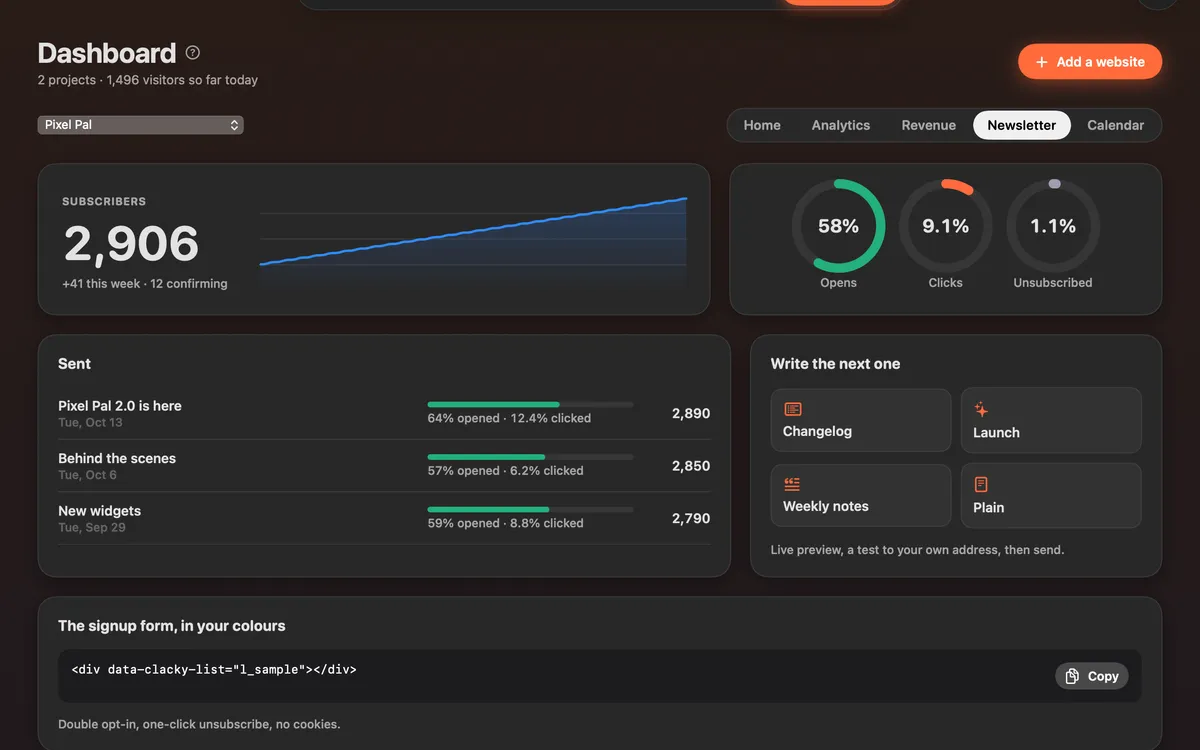Click the Plain document icon
1200x750 pixels.
coord(981,484)
